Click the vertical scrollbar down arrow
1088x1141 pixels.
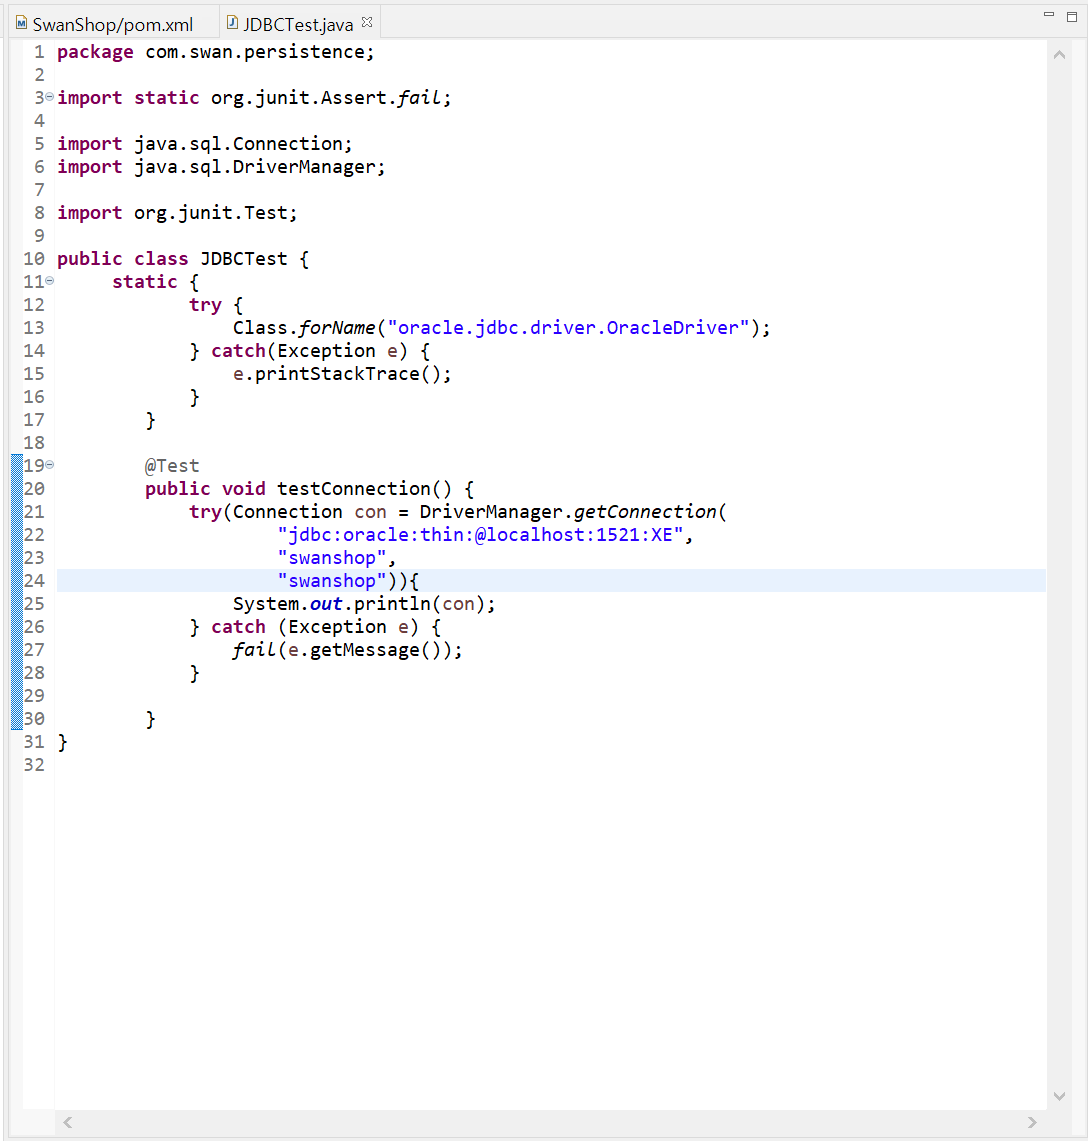coord(1060,1096)
